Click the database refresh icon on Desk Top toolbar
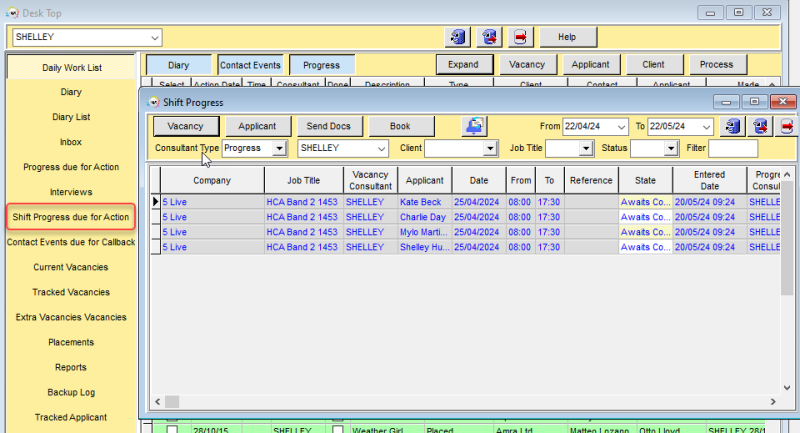Image resolution: width=800 pixels, height=433 pixels. coord(458,37)
